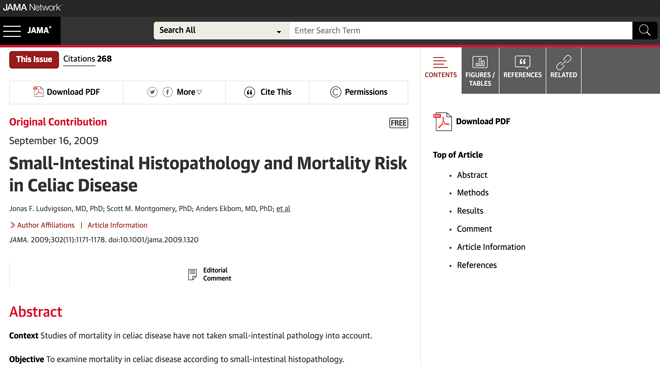This screenshot has height=366, width=660.
Task: Share article via Facebook icon
Action: tap(168, 92)
